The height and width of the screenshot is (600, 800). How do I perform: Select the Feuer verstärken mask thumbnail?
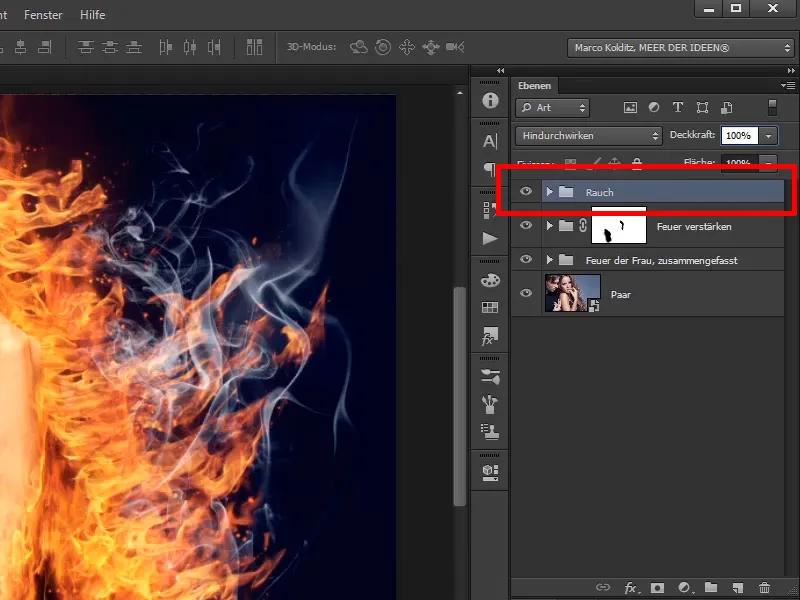coord(619,225)
